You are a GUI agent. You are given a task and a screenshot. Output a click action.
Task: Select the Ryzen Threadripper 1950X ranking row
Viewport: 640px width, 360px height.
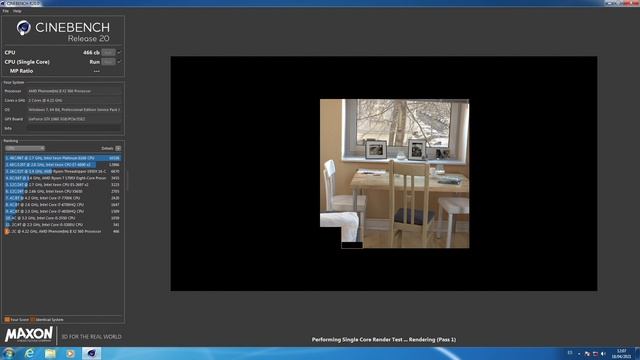tap(62, 171)
